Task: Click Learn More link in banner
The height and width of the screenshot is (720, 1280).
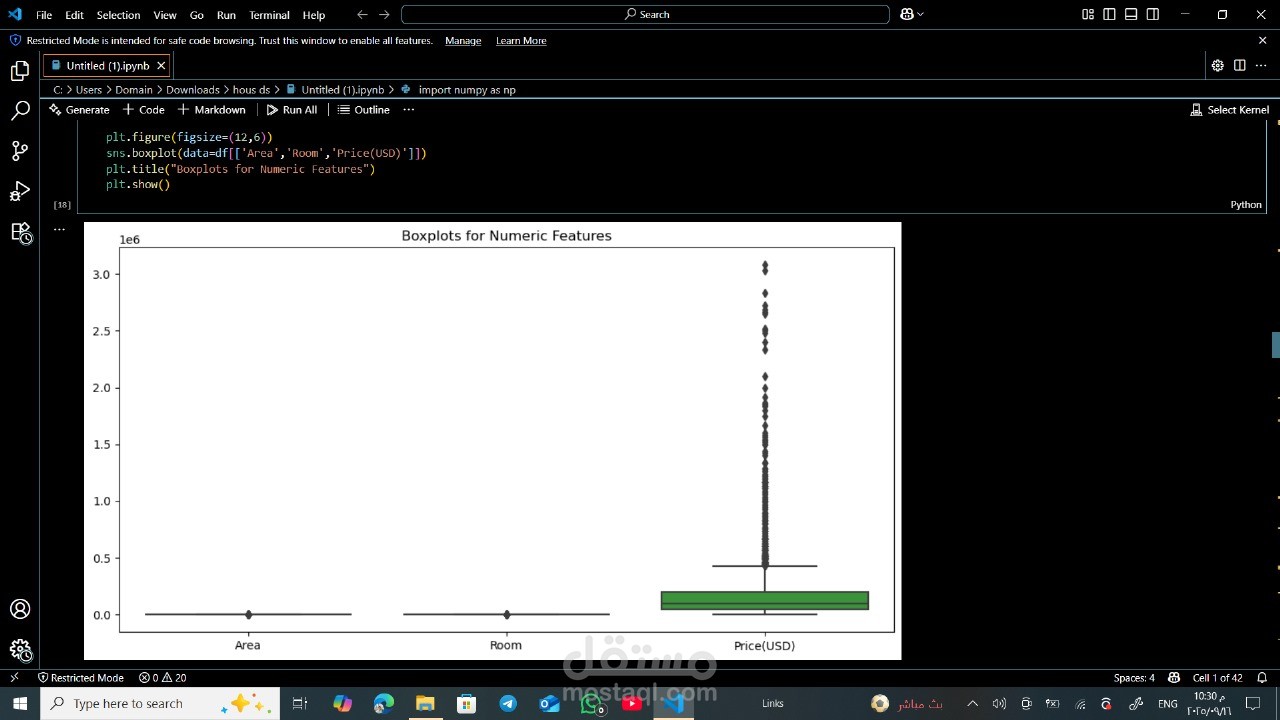Action: pos(521,41)
